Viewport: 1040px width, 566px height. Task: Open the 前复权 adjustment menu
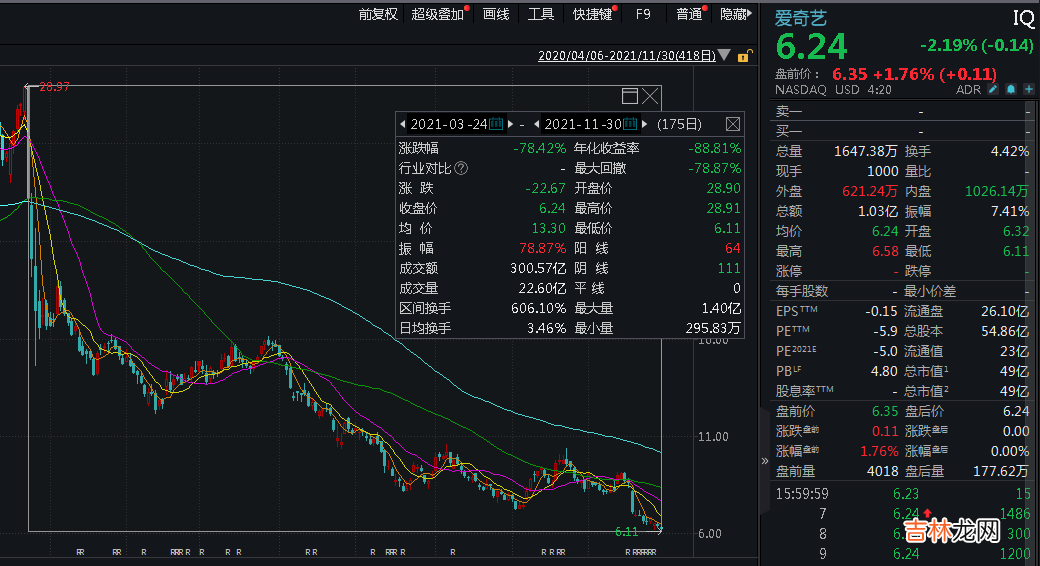pyautogui.click(x=378, y=14)
